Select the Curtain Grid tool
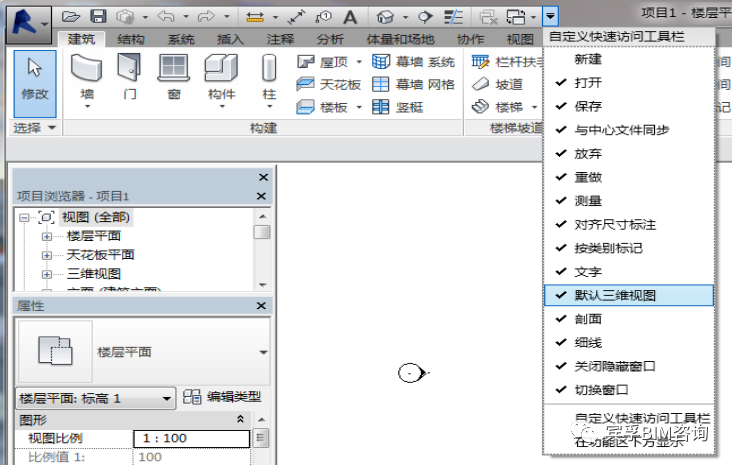 tap(414, 85)
